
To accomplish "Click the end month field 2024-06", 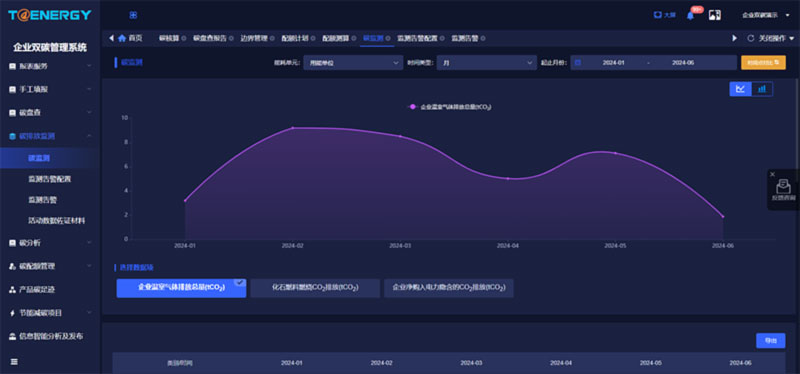I will pyautogui.click(x=683, y=63).
